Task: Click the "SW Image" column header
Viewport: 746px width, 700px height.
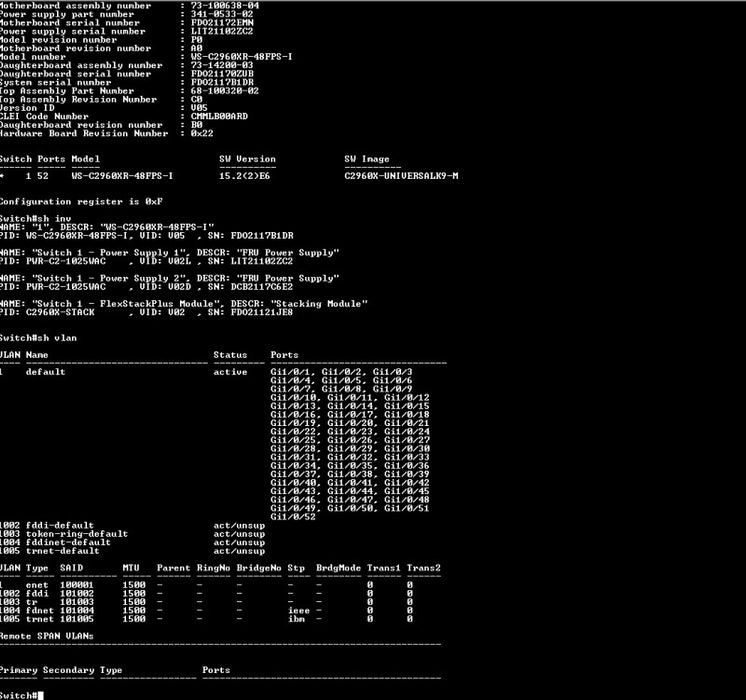Action: 367,159
